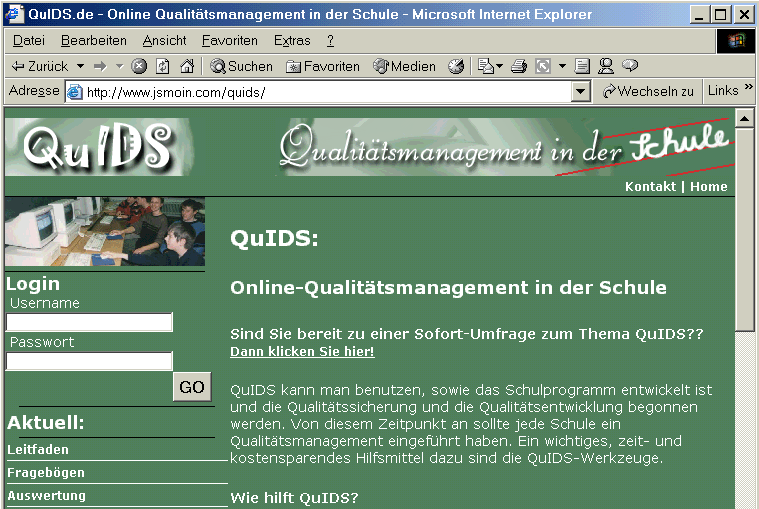The width and height of the screenshot is (759, 509).
Task: Go to the browser Home icon
Action: point(187,66)
